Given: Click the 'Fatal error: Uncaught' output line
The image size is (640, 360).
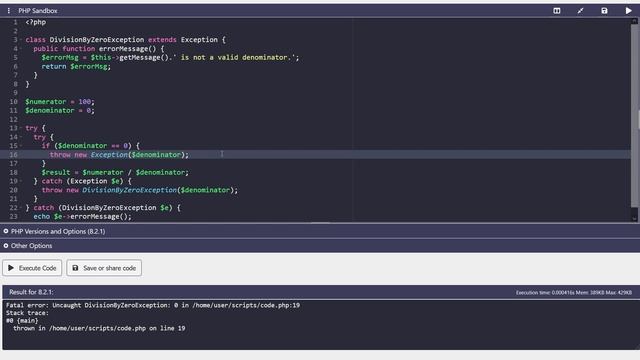Looking at the screenshot, I should click(153, 305).
